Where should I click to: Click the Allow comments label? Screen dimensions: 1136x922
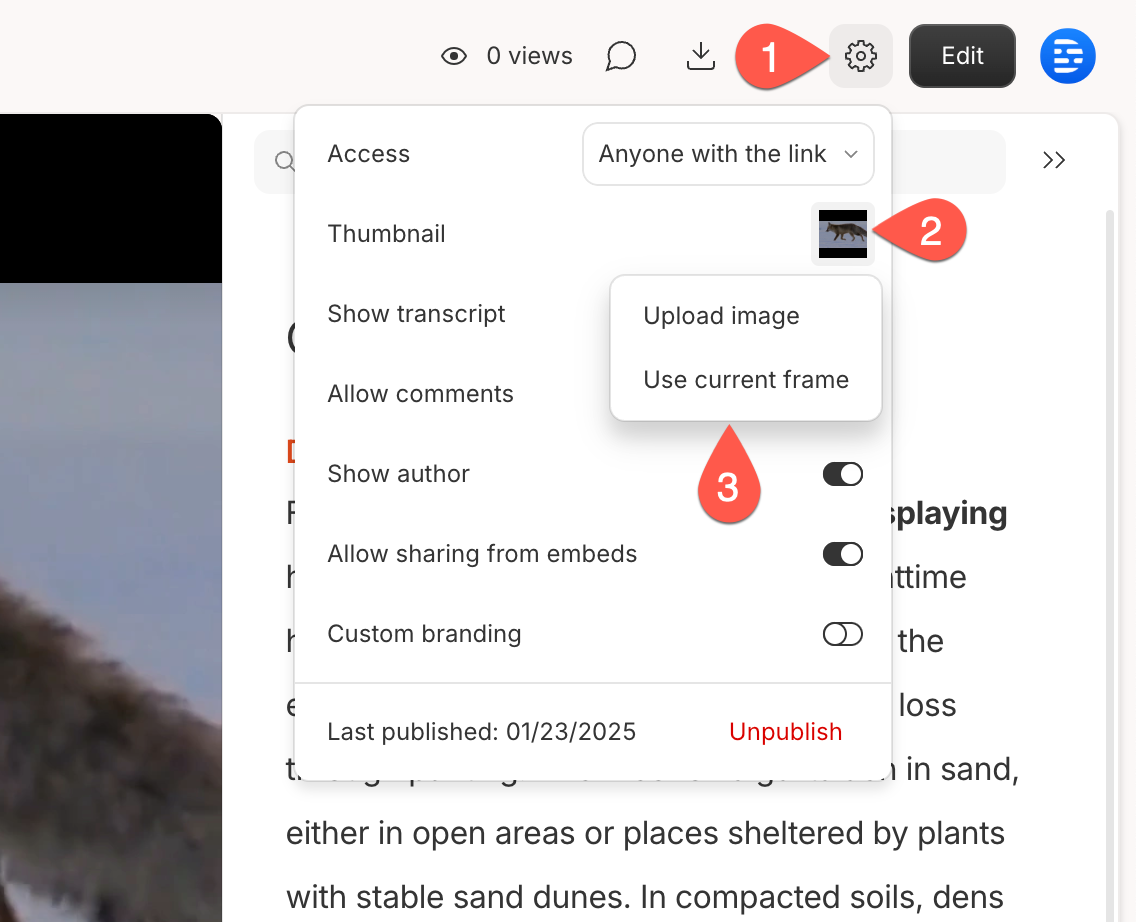pyautogui.click(x=420, y=394)
